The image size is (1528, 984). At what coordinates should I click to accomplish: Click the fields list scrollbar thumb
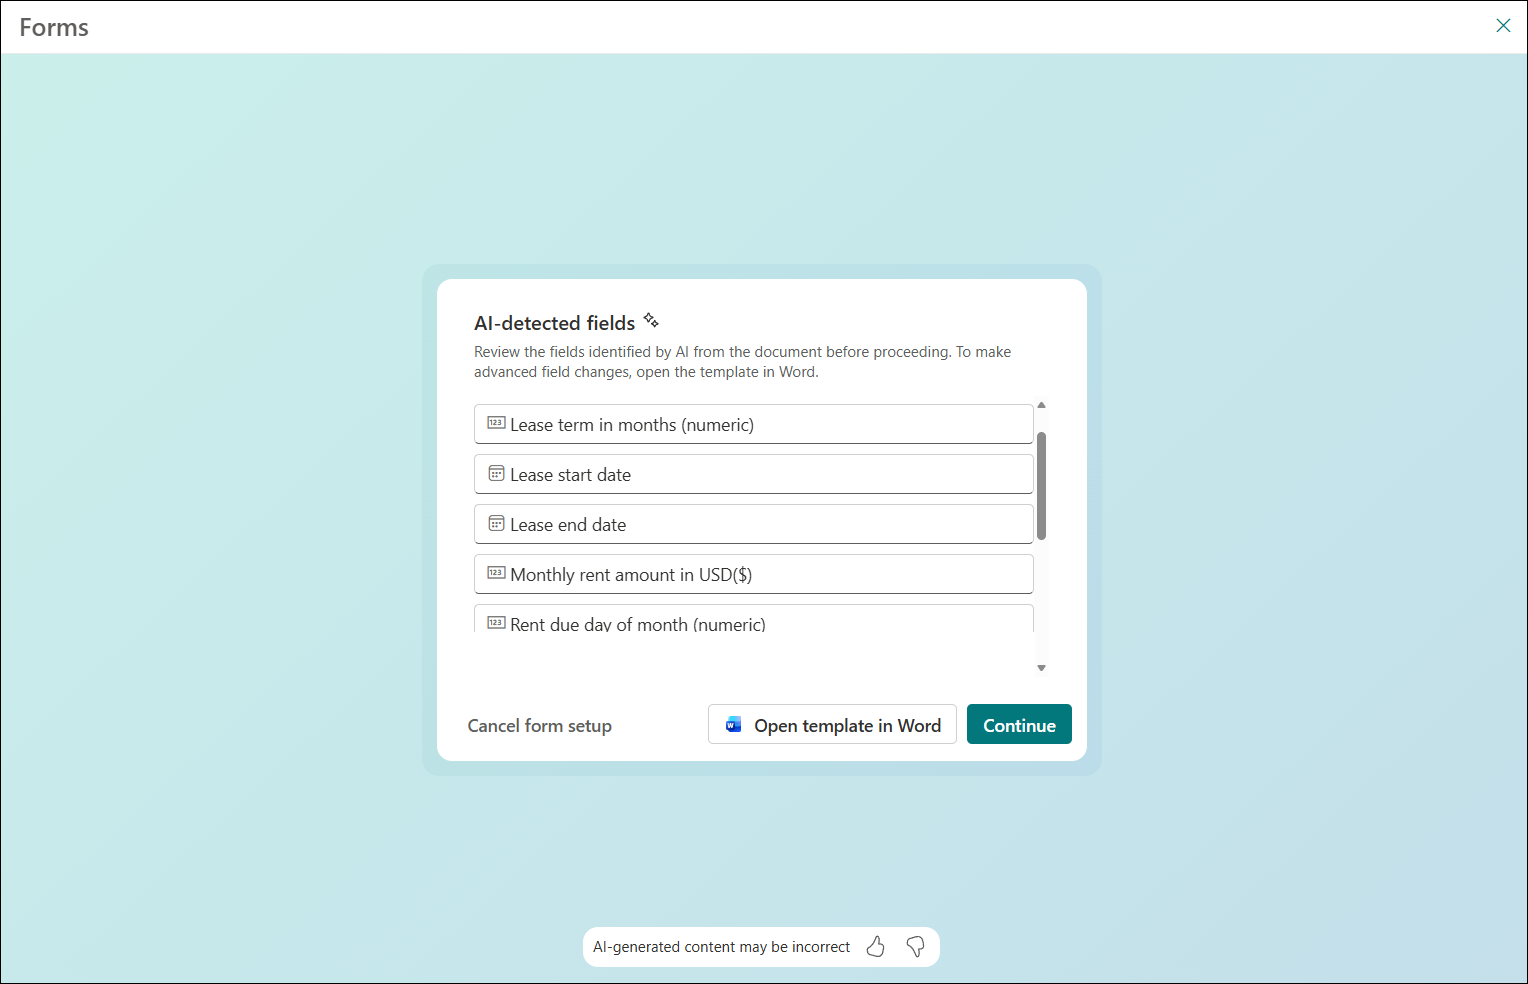point(1041,486)
